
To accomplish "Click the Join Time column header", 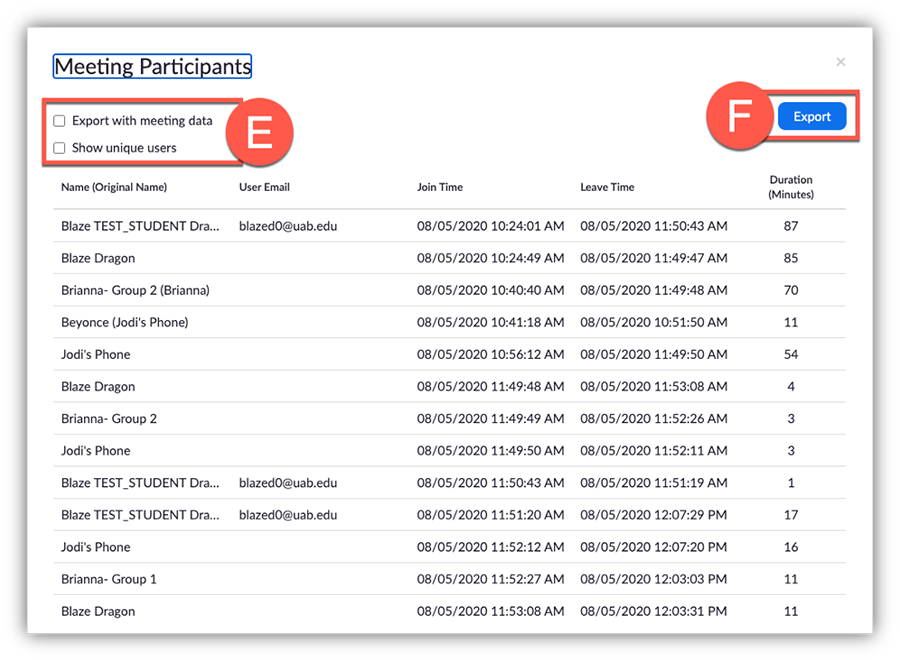I will pyautogui.click(x=440, y=187).
